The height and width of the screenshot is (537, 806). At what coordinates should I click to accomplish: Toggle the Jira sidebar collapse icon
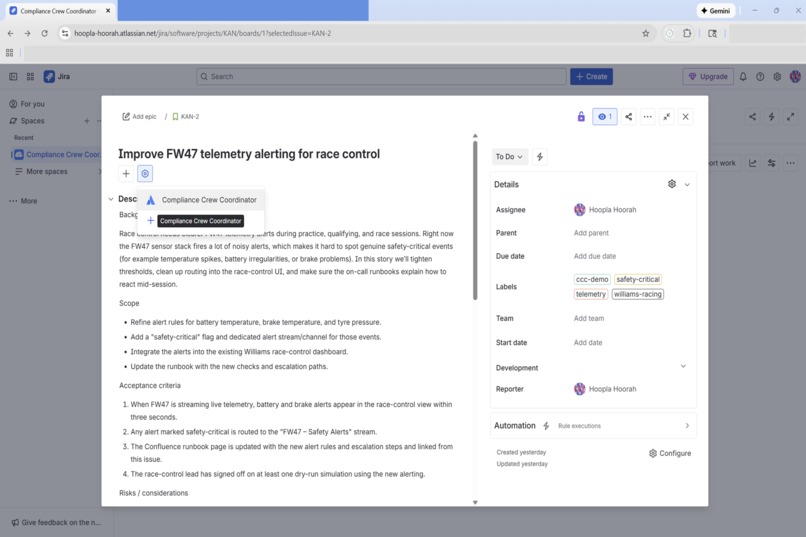click(13, 77)
